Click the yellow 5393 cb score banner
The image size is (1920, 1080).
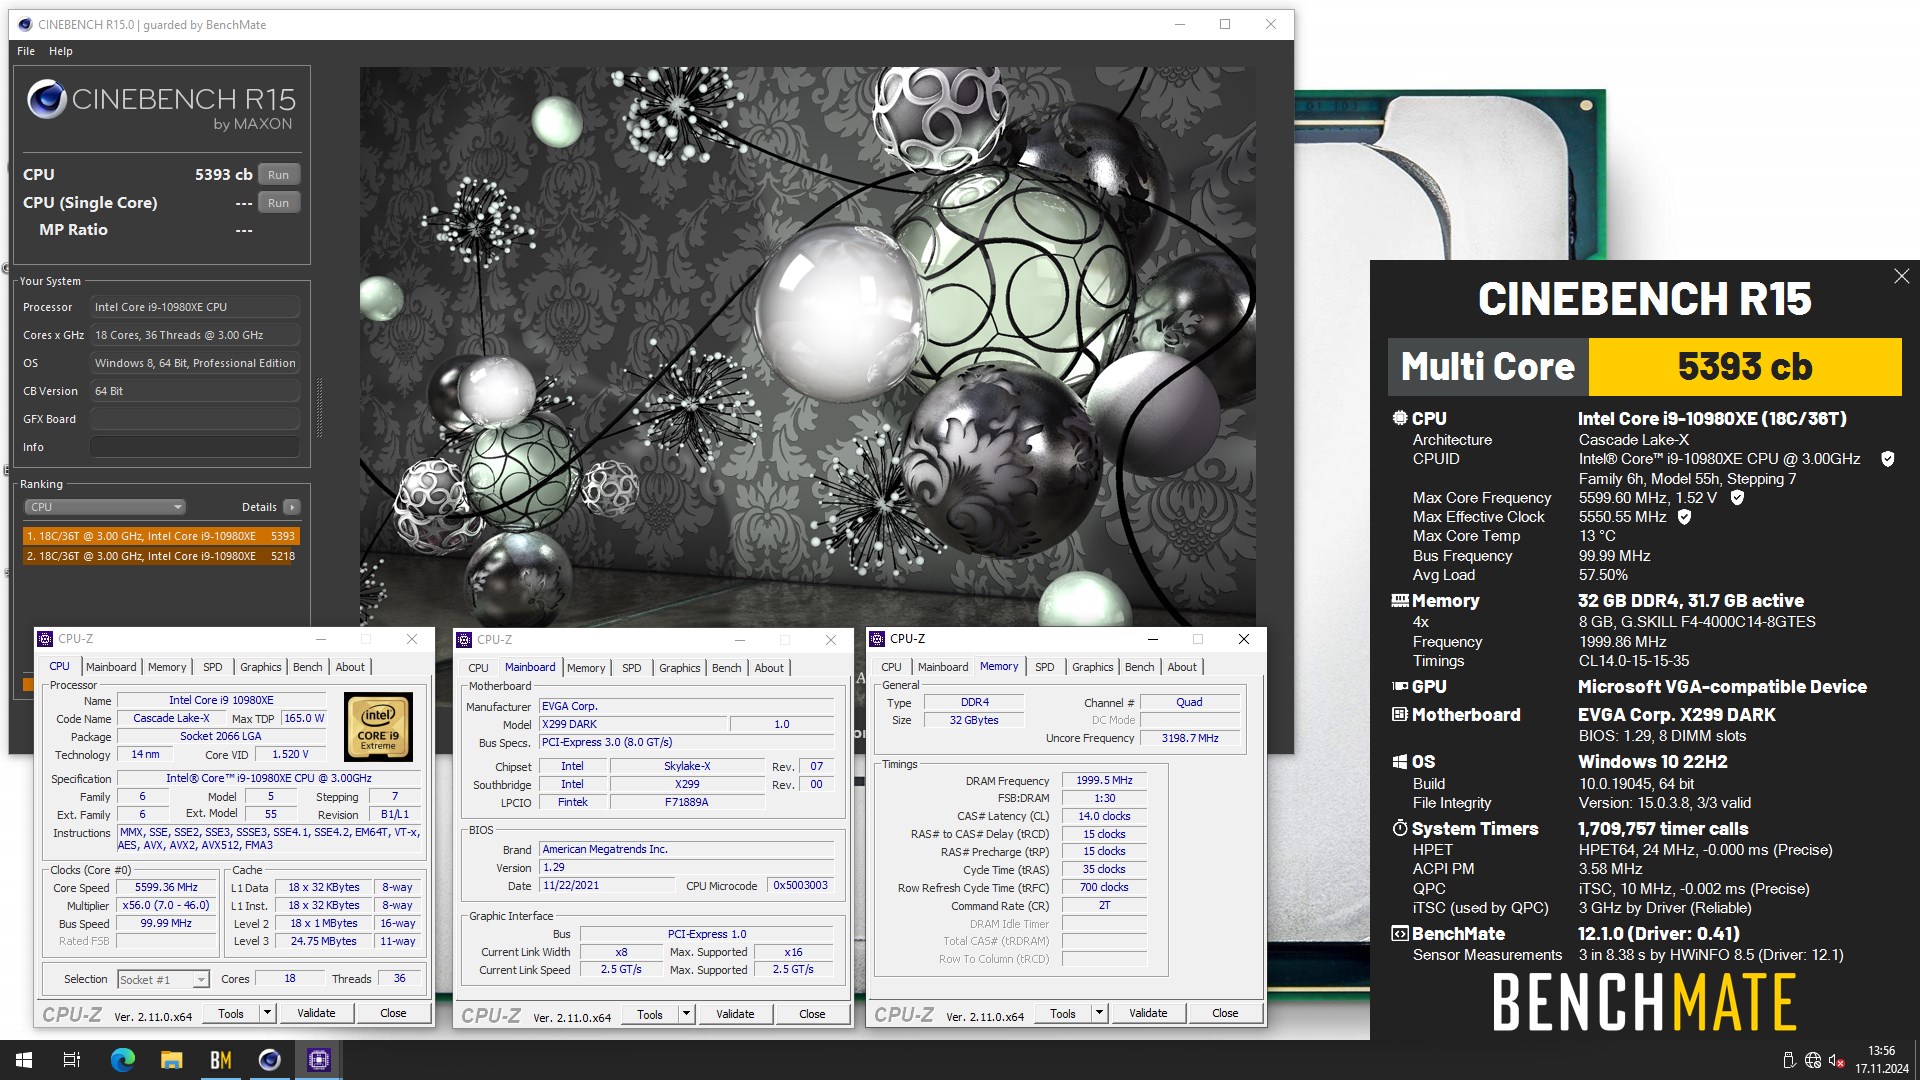pyautogui.click(x=1745, y=367)
